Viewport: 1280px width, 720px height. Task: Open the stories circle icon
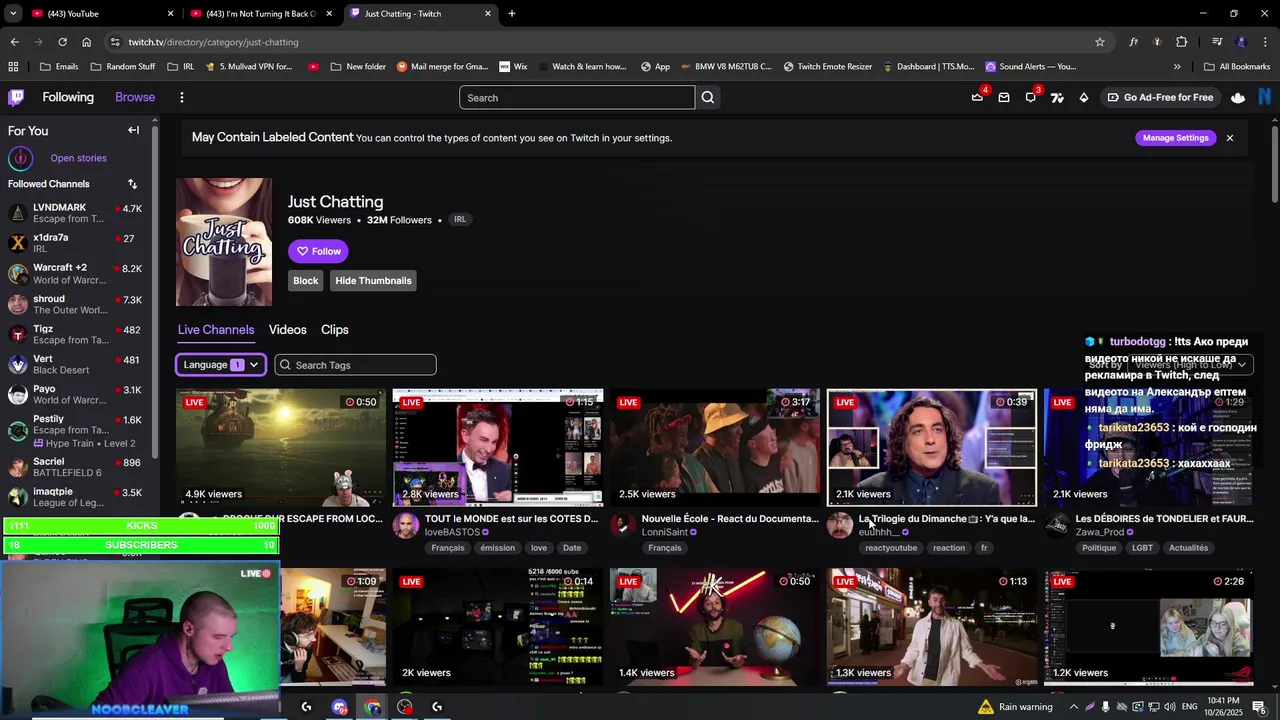20,158
